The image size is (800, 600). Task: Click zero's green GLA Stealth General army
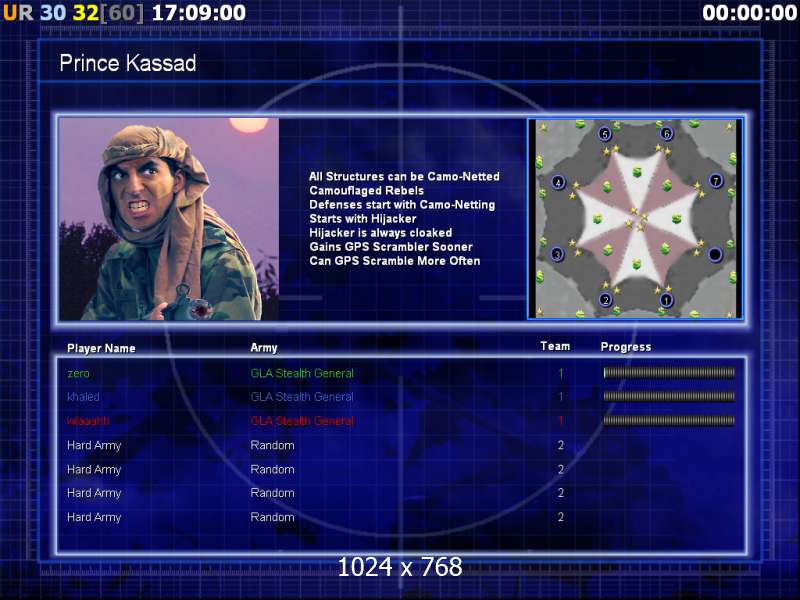click(x=302, y=373)
